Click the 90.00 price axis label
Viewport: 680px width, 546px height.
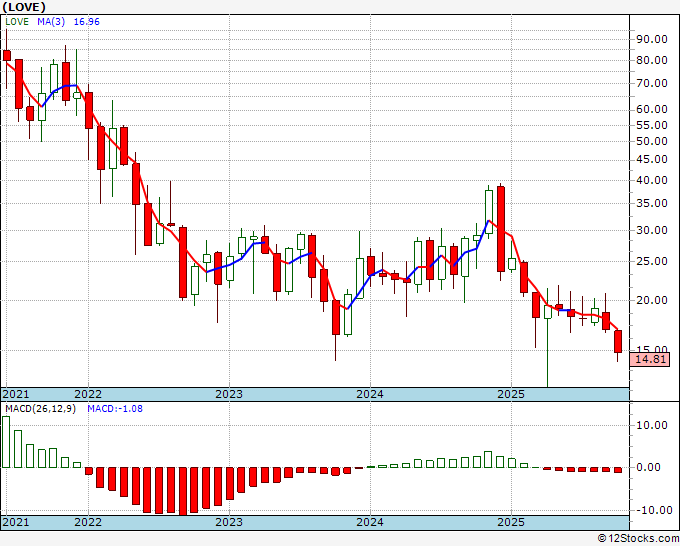[x=652, y=39]
